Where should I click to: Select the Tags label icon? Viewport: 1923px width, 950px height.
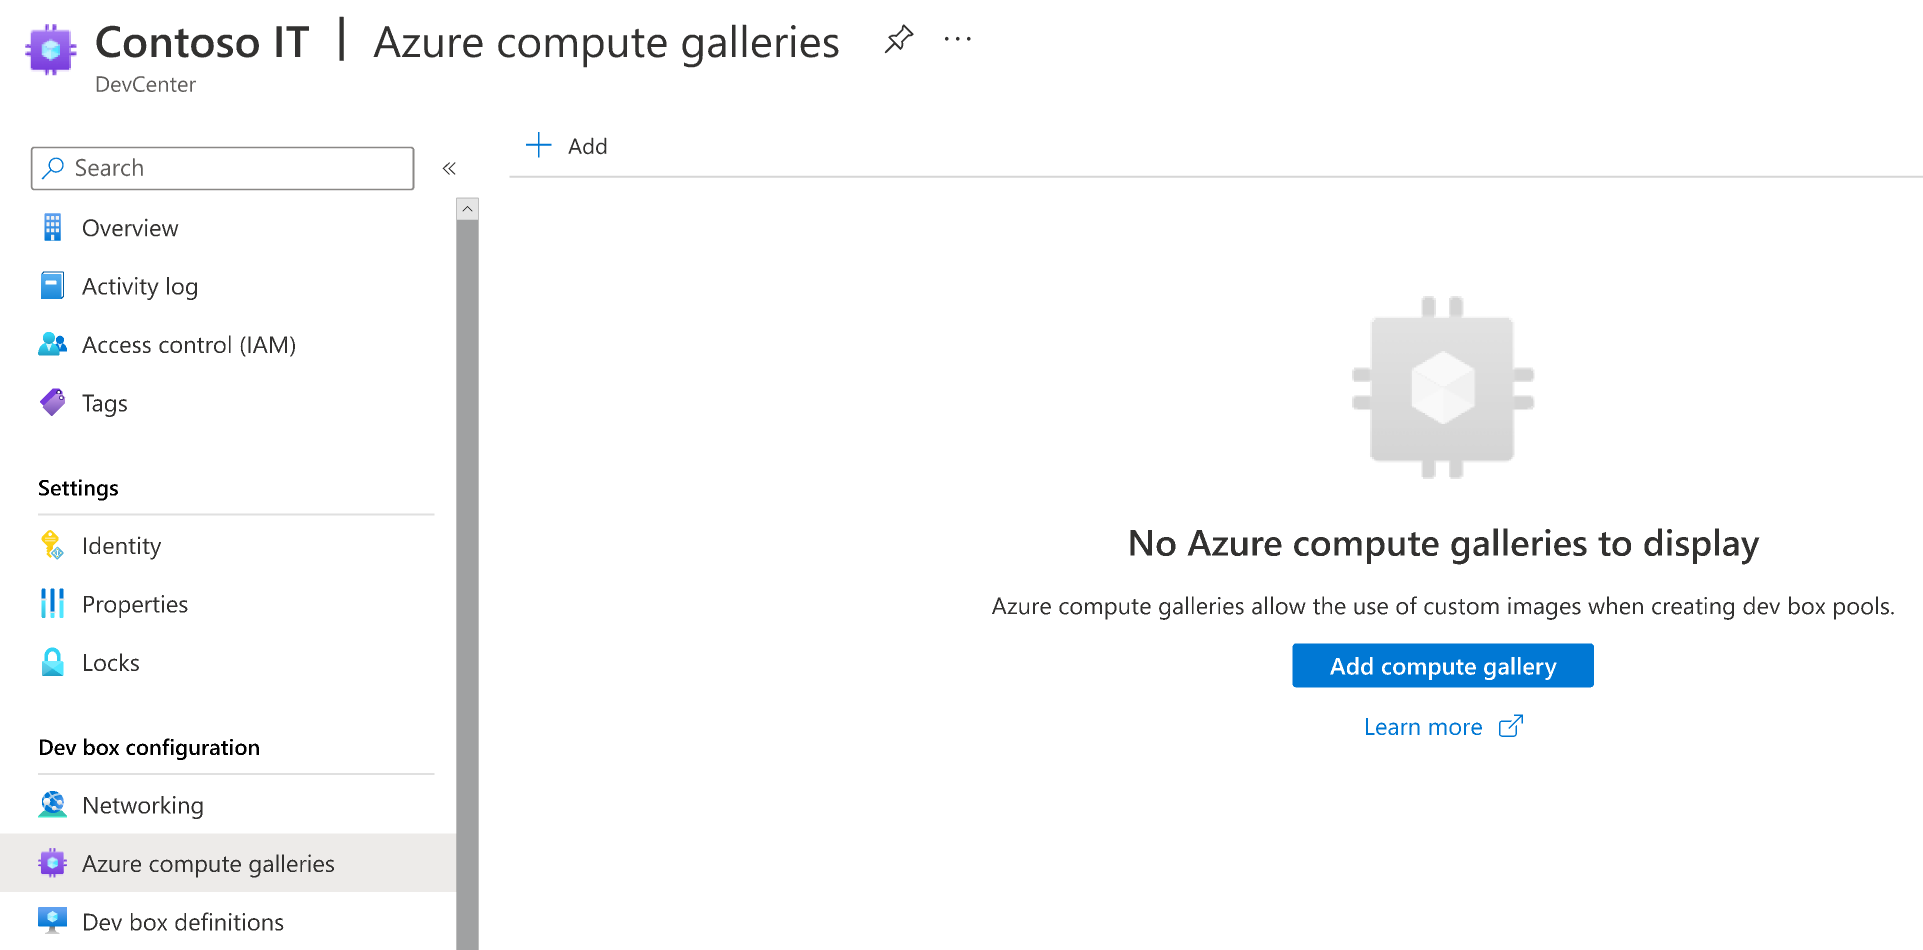pos(52,402)
